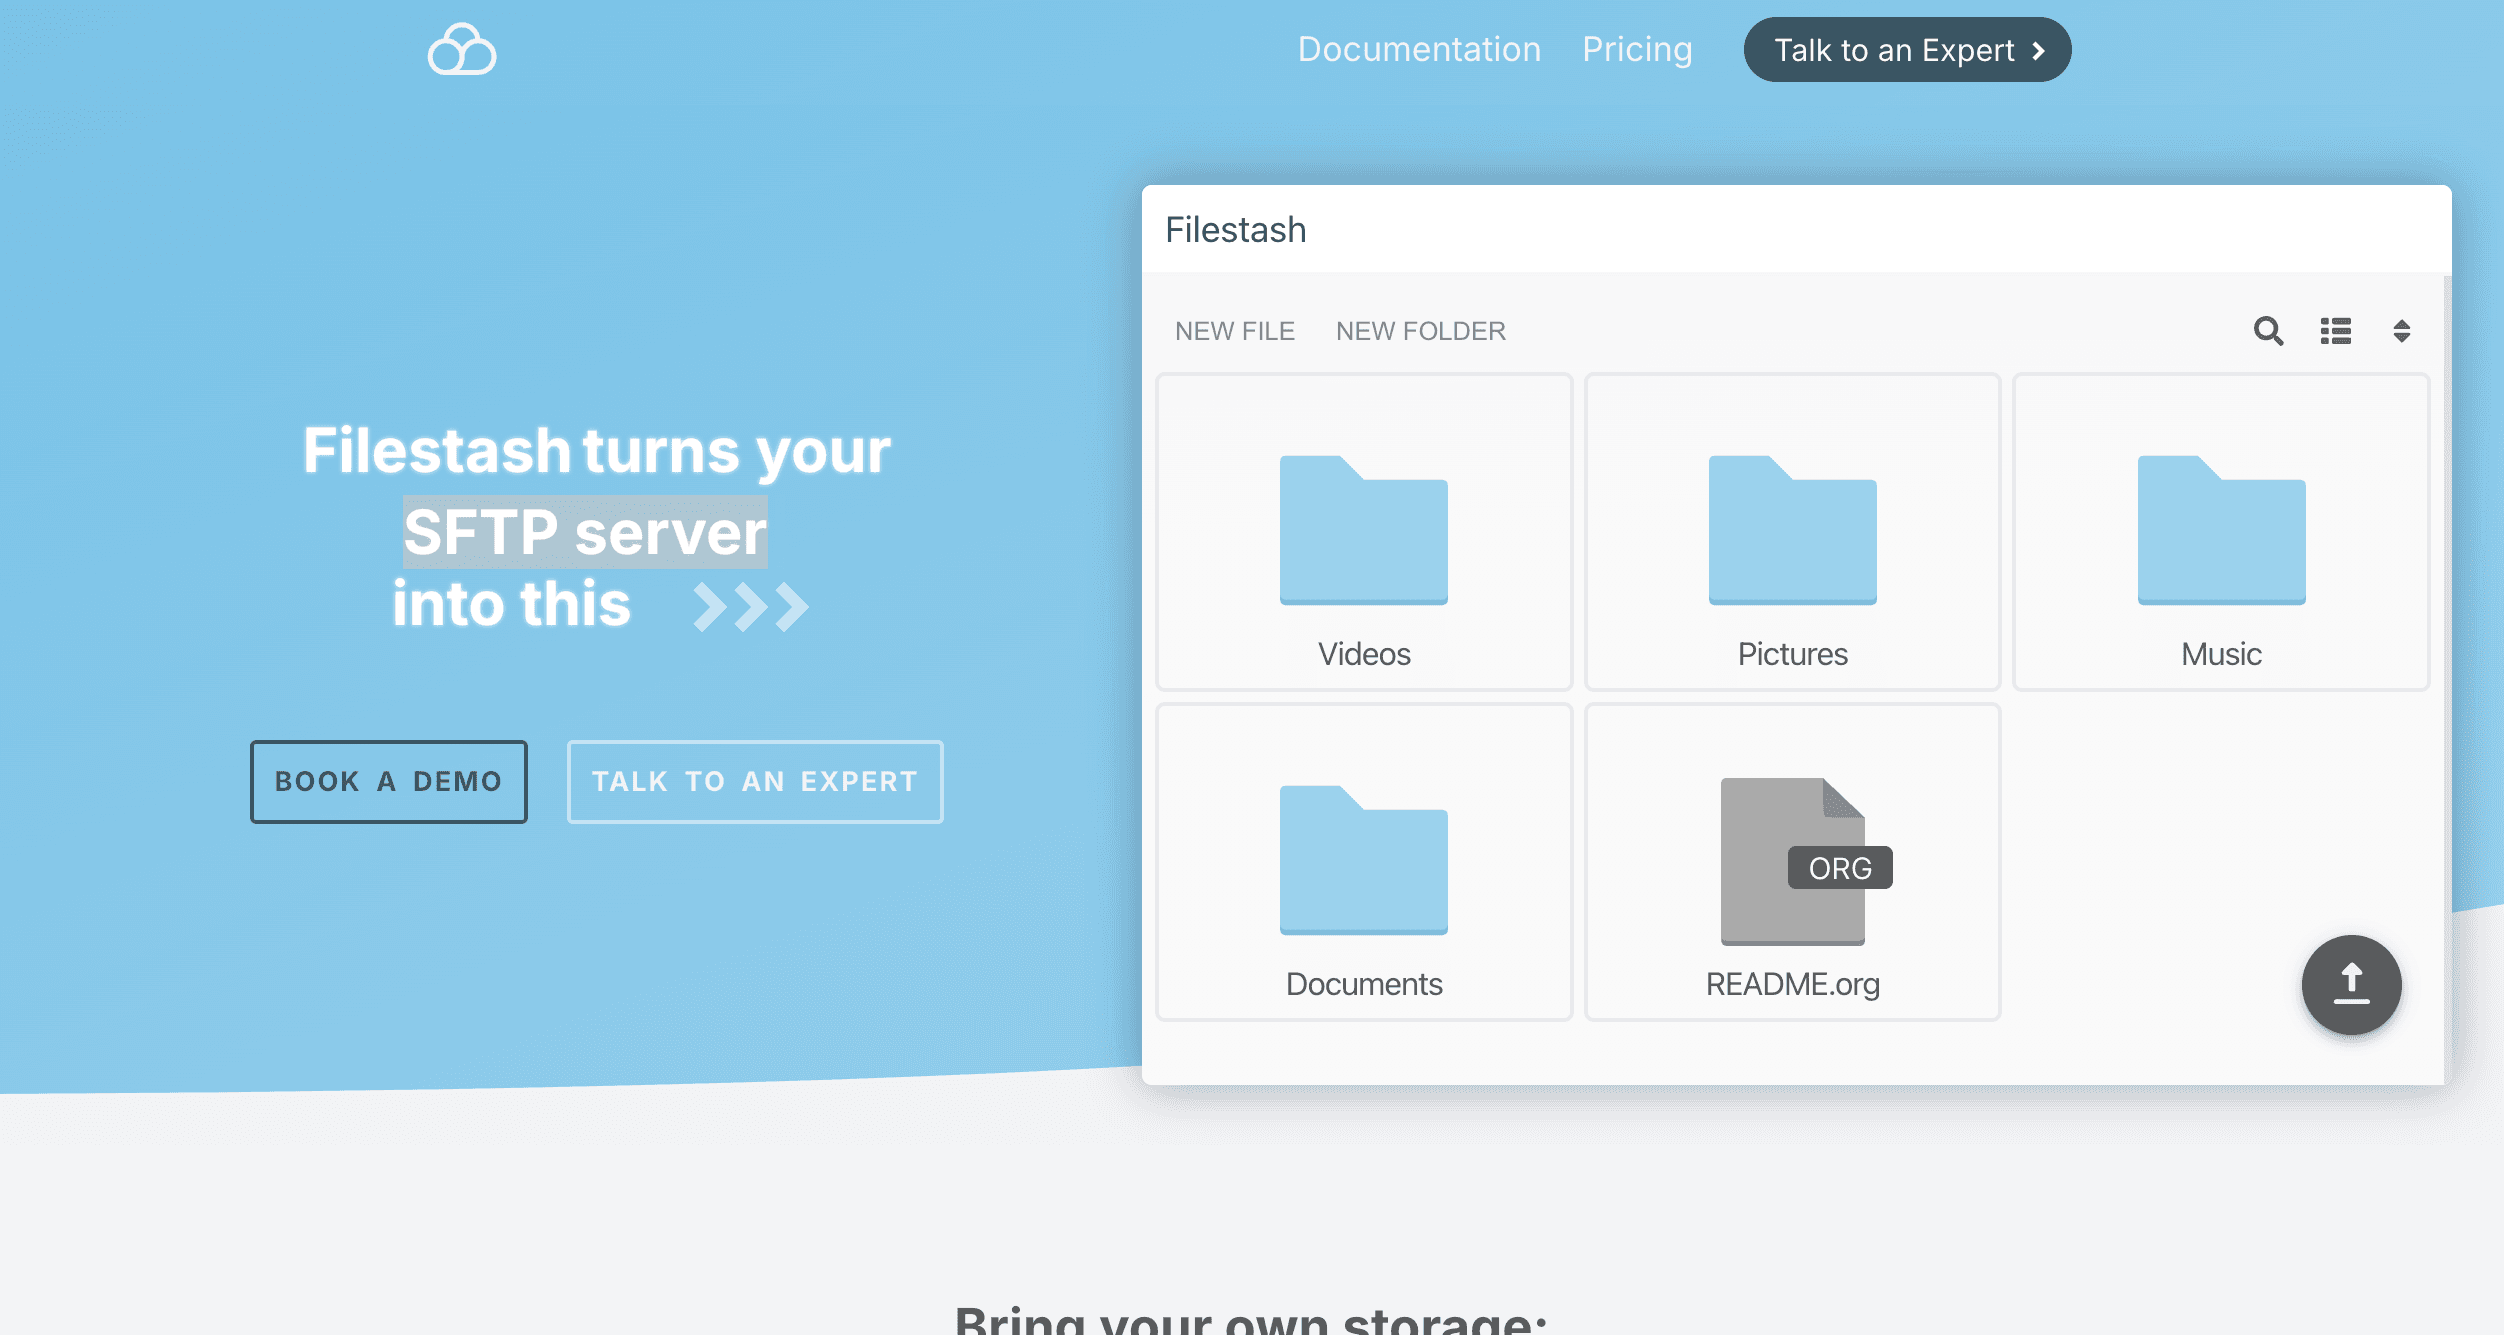Open the search magnifier icon

click(2268, 331)
